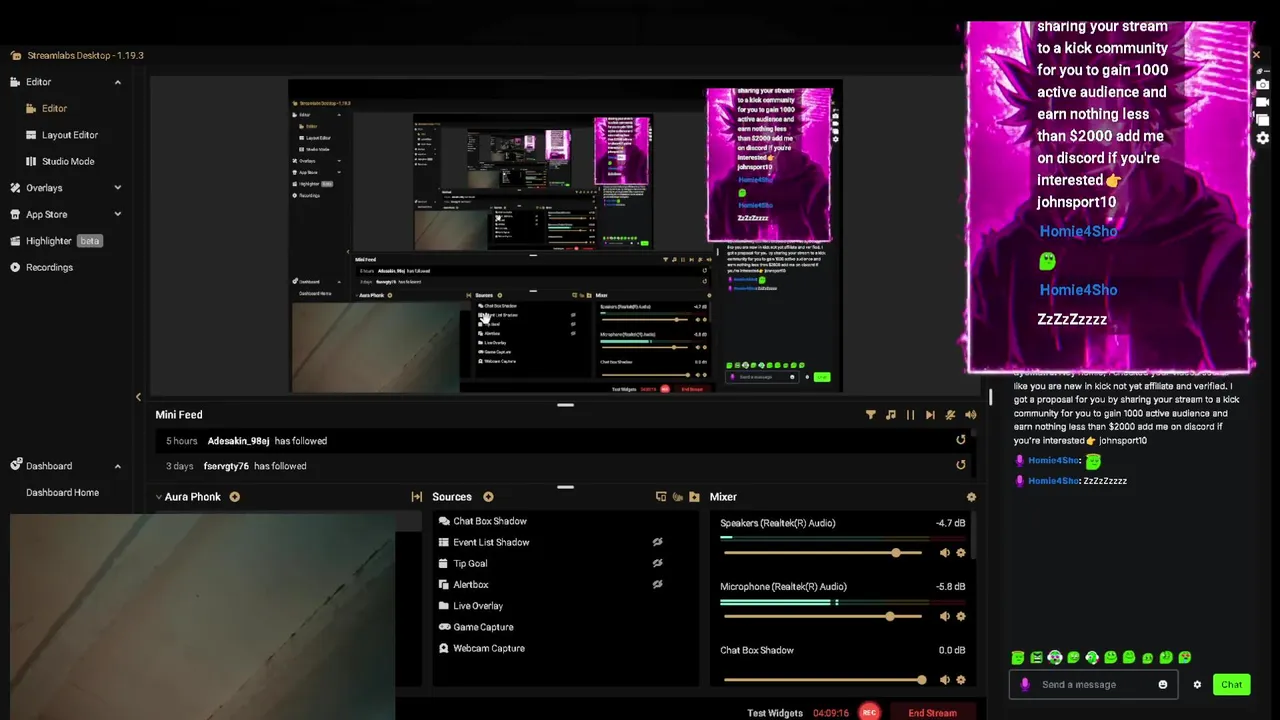This screenshot has height=720, width=1280.
Task: Add a new scene next to Aura Phonk
Action: (234, 497)
